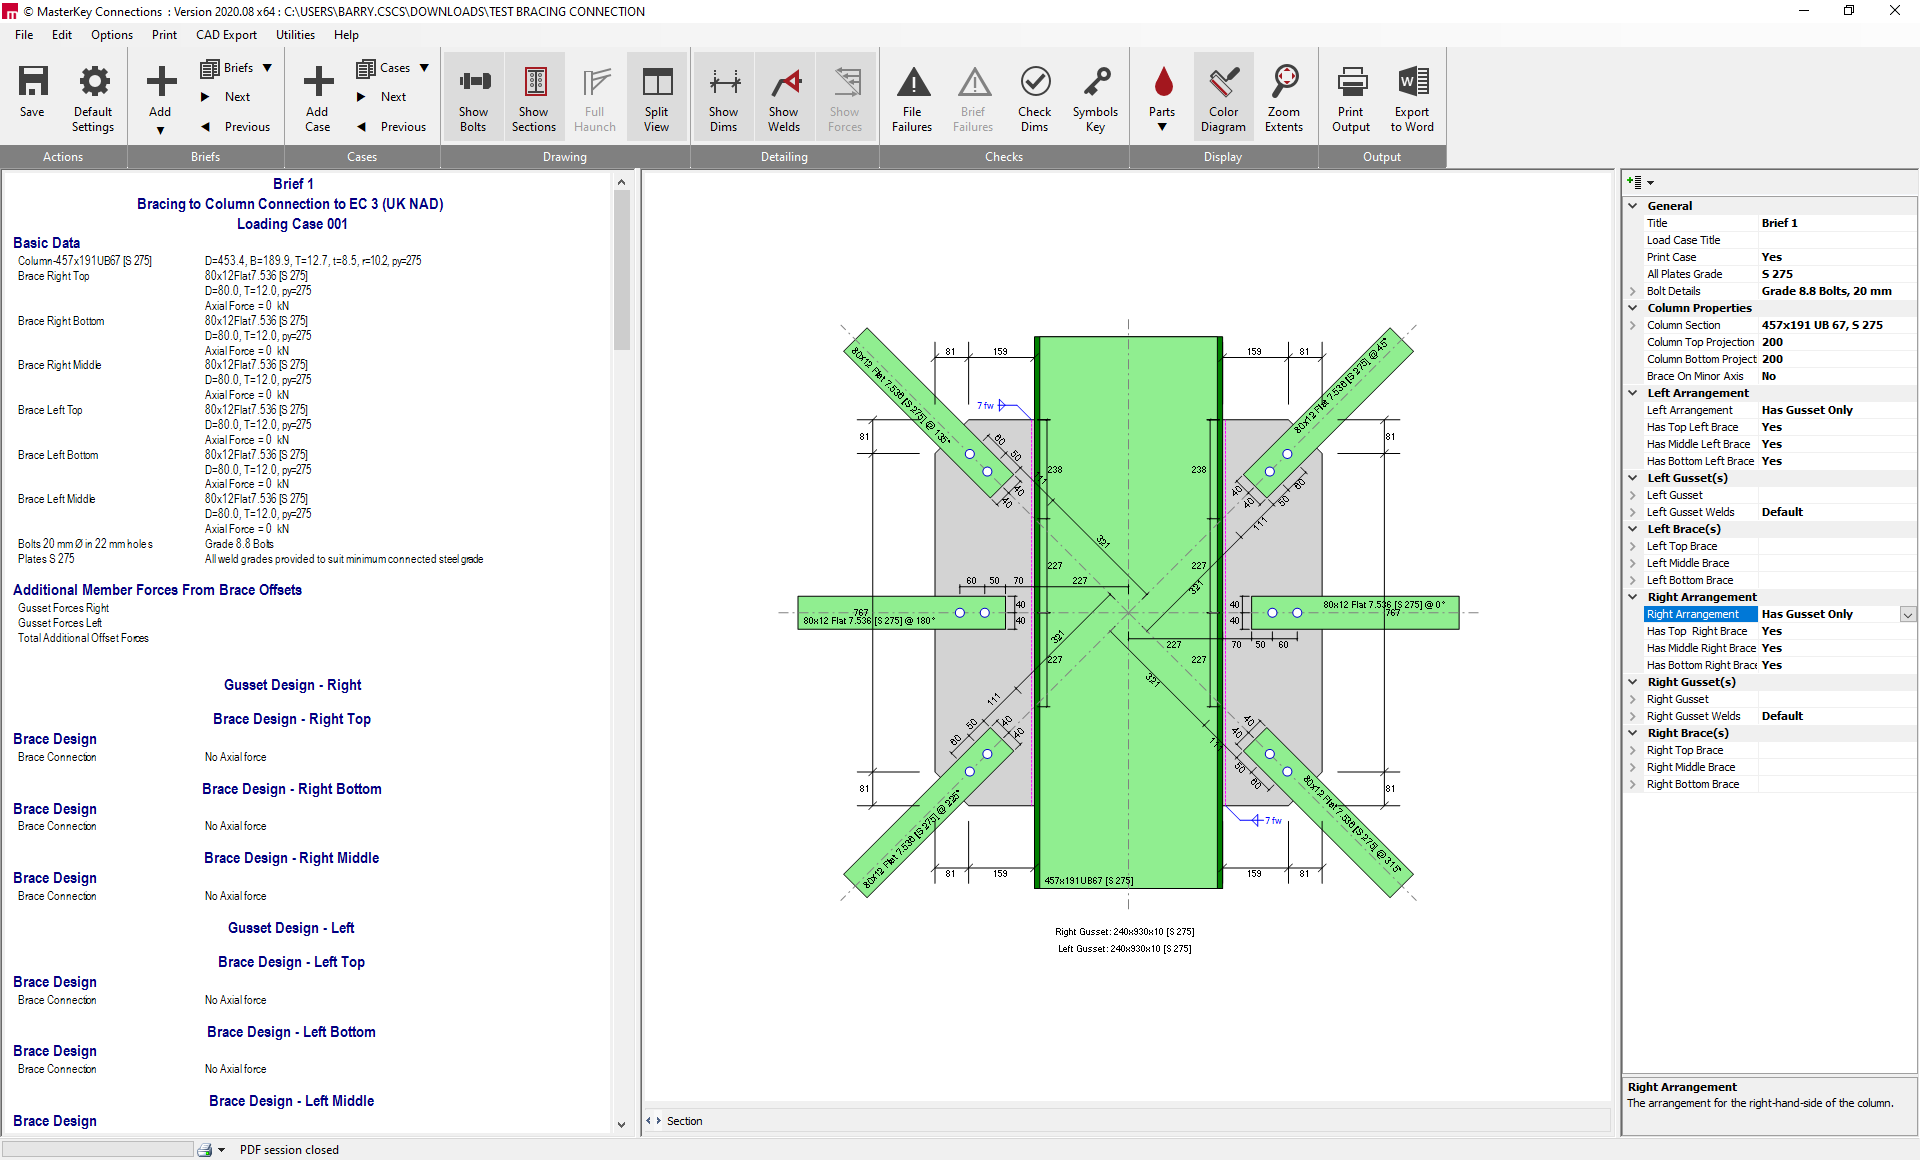
Task: Show File Failures report
Action: (x=912, y=96)
